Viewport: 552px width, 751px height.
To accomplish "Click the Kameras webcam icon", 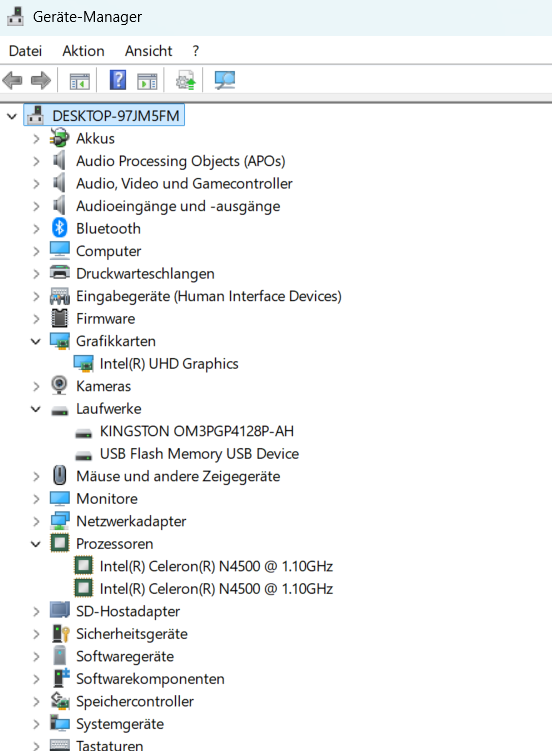I will point(59,386).
